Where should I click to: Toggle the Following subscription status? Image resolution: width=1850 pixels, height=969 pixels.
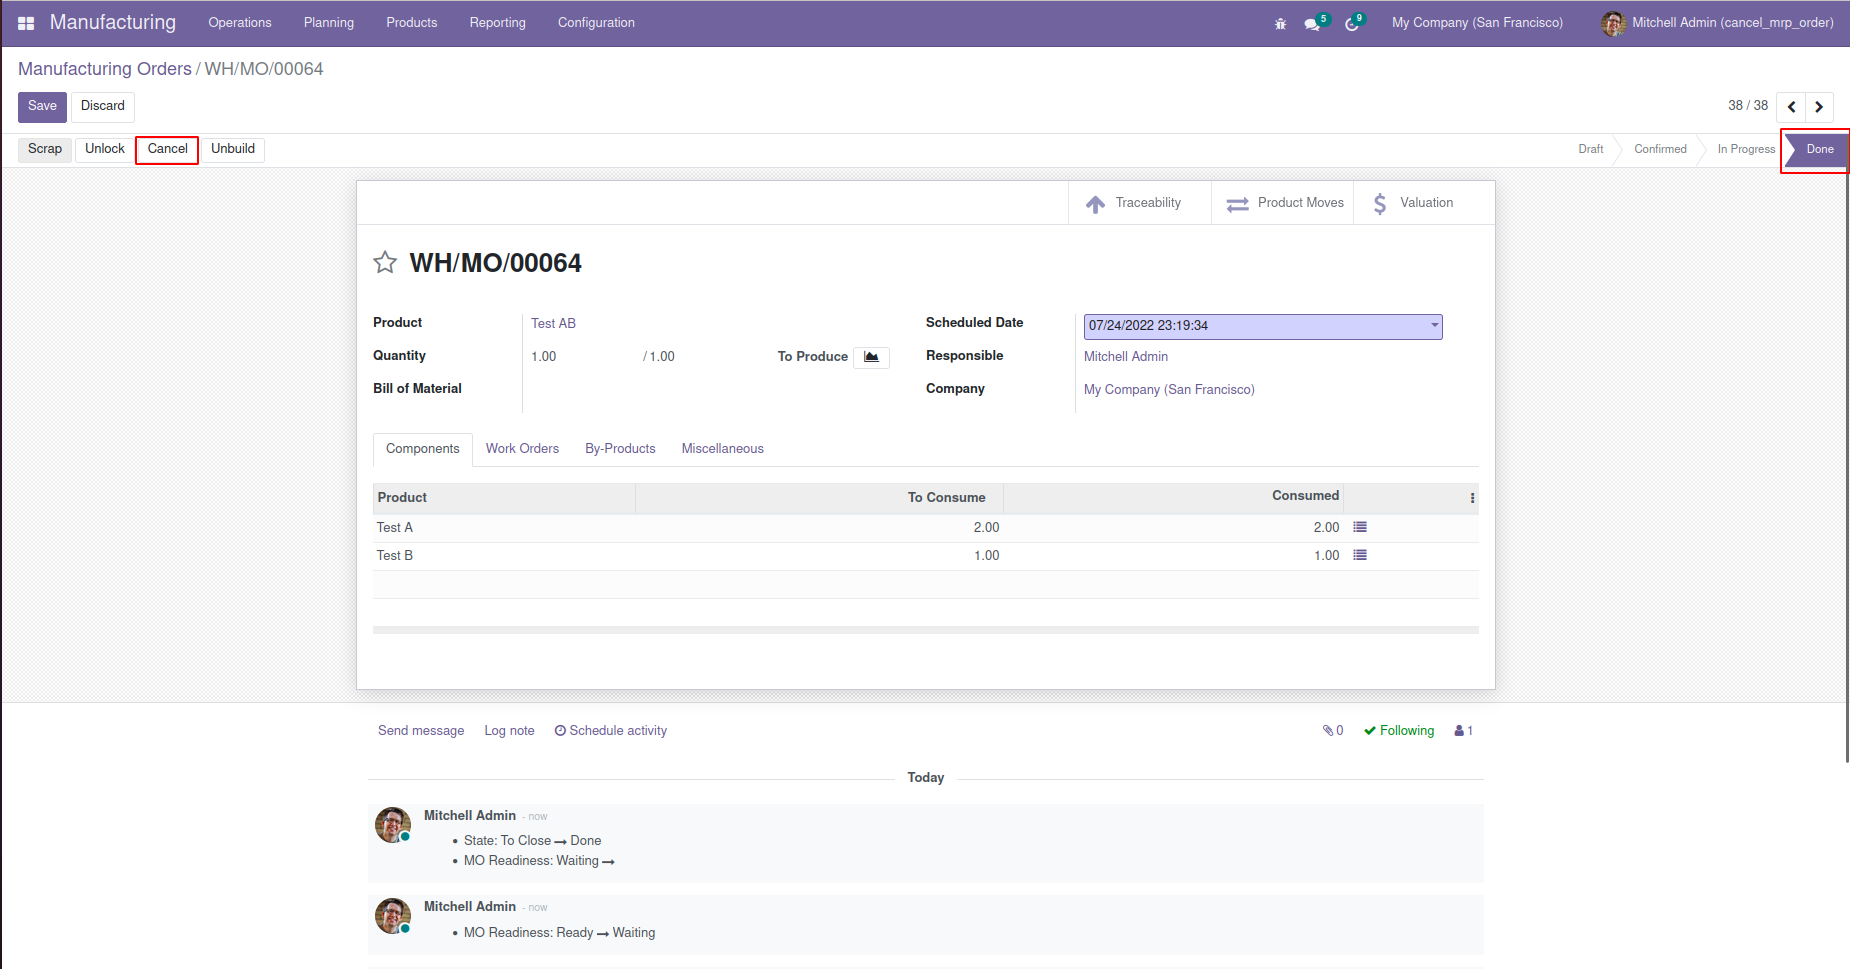click(1399, 731)
